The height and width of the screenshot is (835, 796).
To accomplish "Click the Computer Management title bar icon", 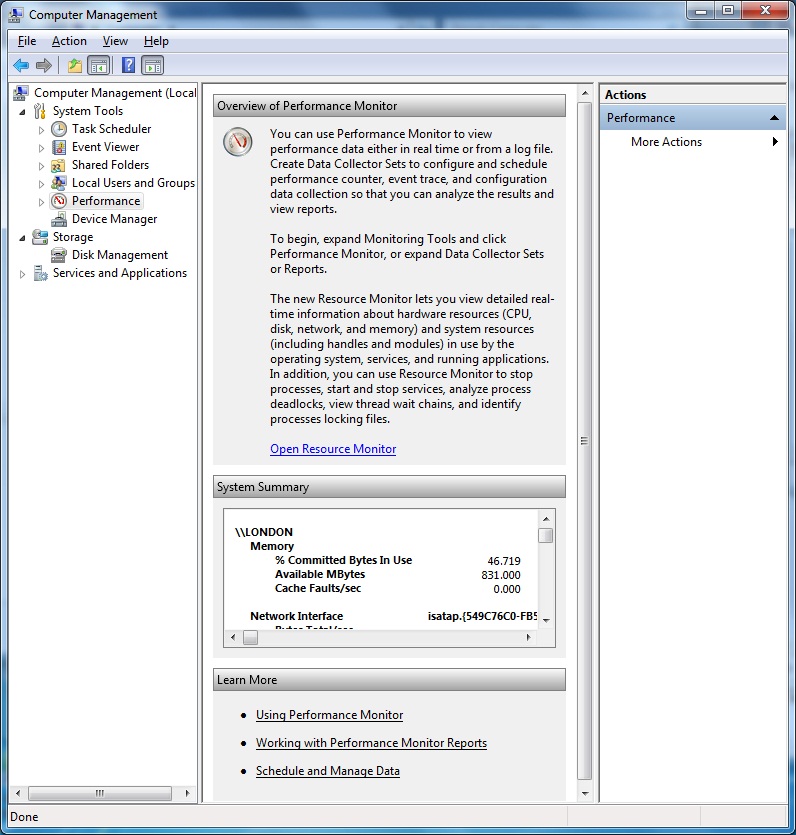I will click(16, 15).
